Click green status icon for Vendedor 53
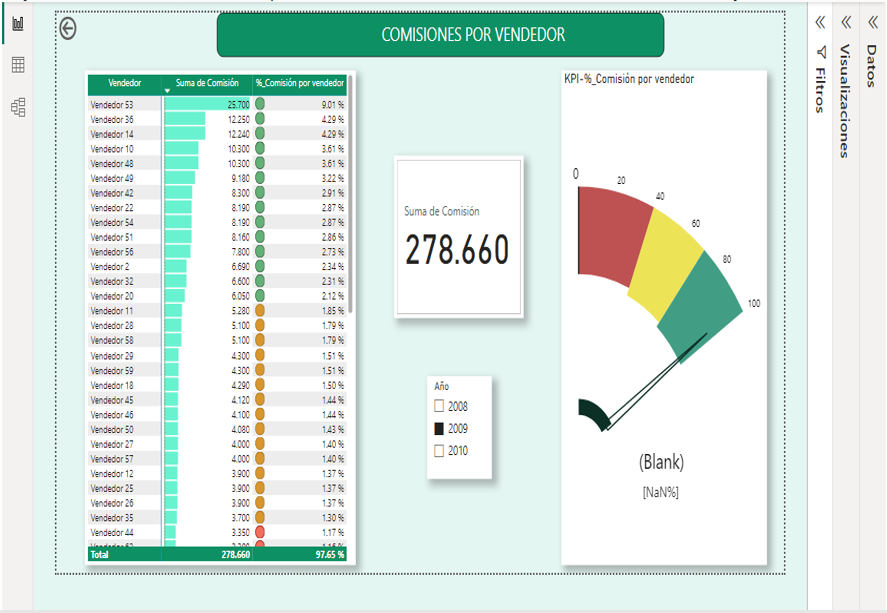Image resolution: width=887 pixels, height=613 pixels. 260,104
